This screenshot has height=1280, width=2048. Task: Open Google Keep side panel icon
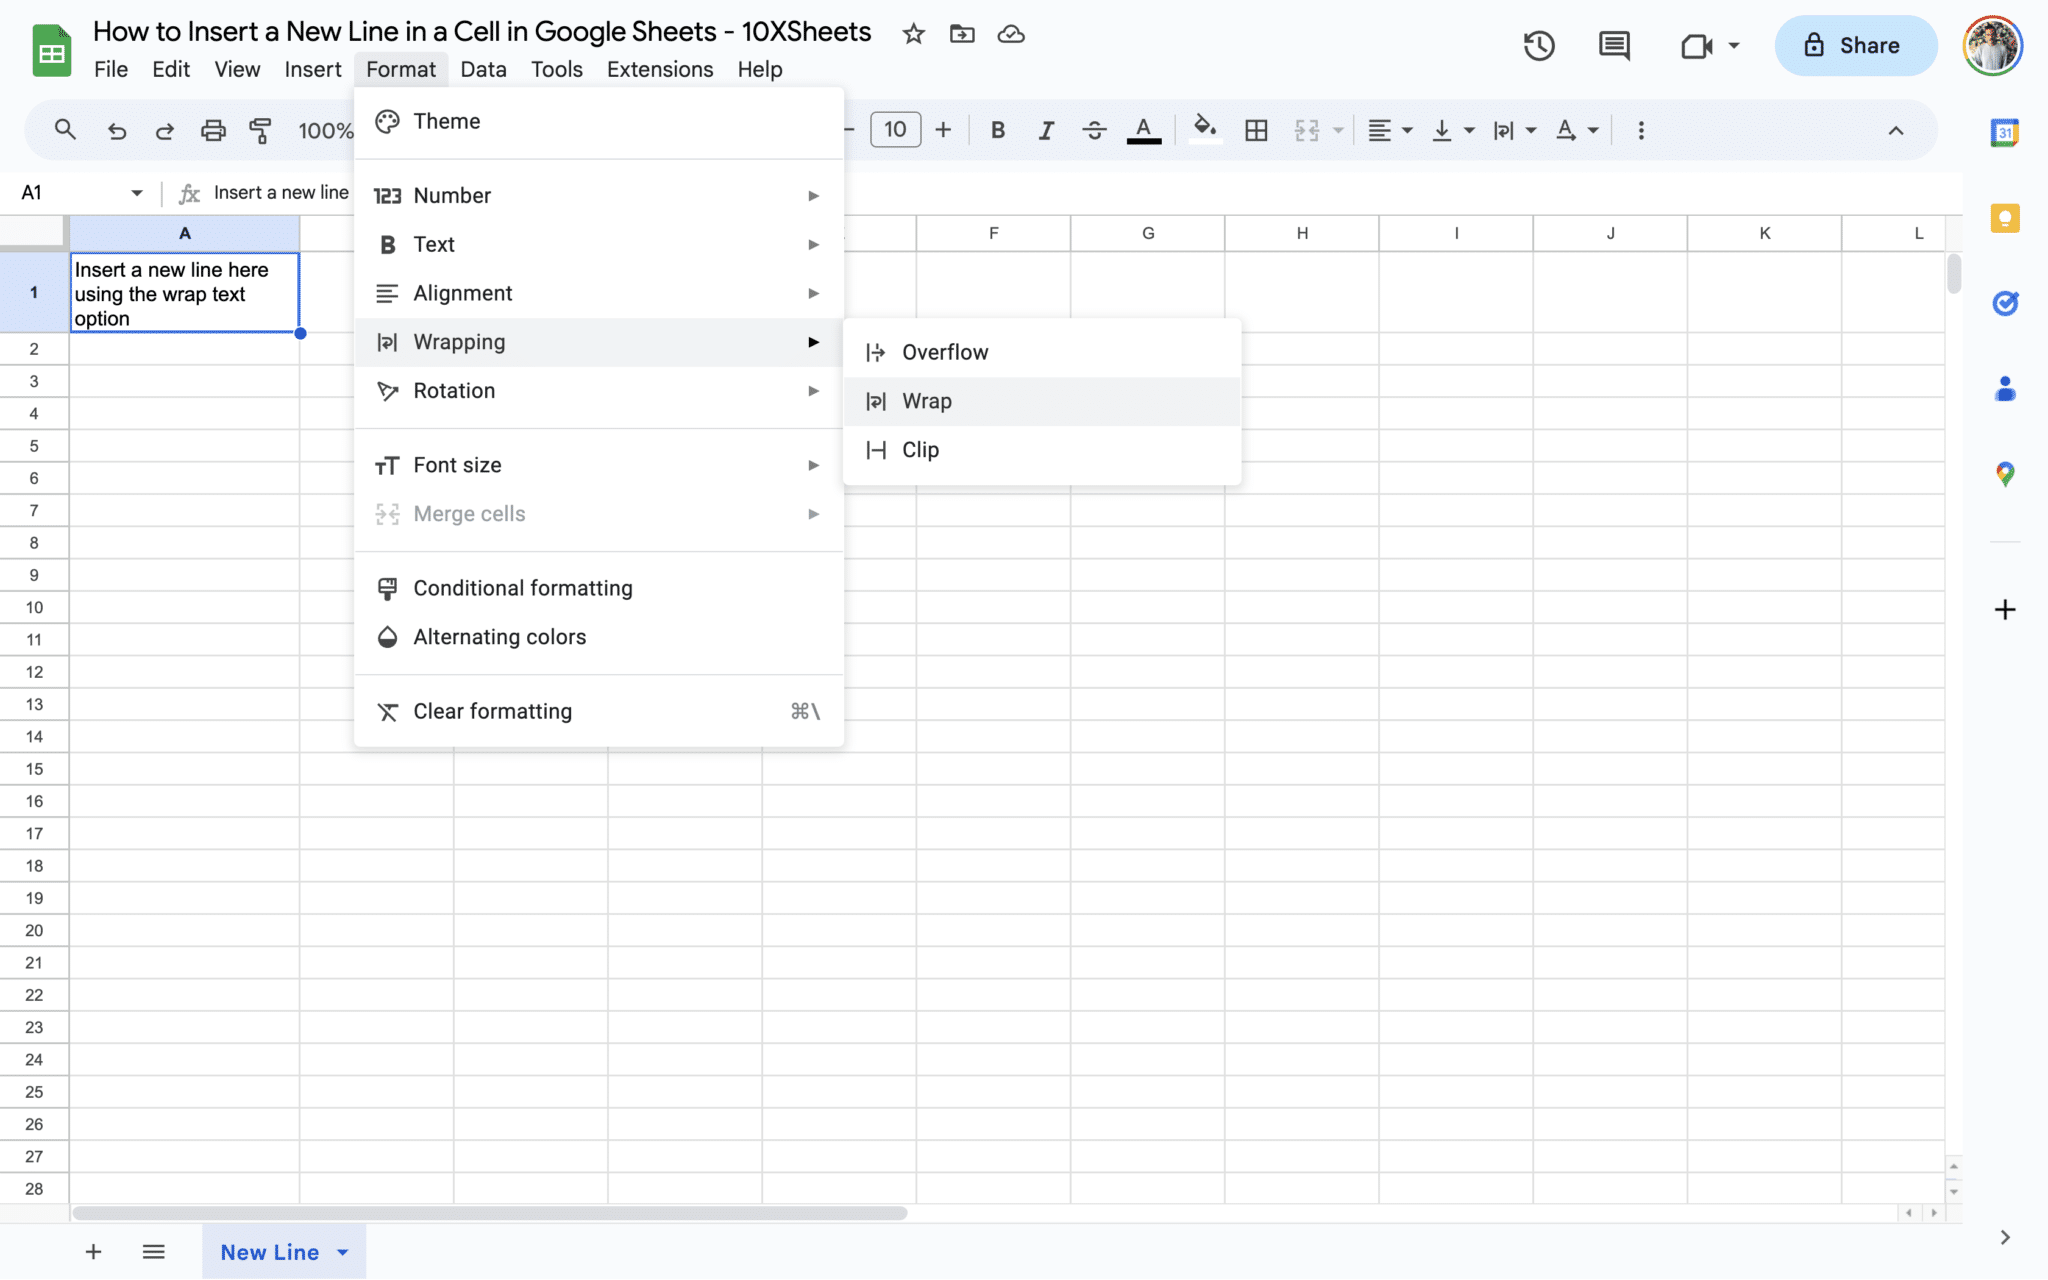tap(2005, 218)
